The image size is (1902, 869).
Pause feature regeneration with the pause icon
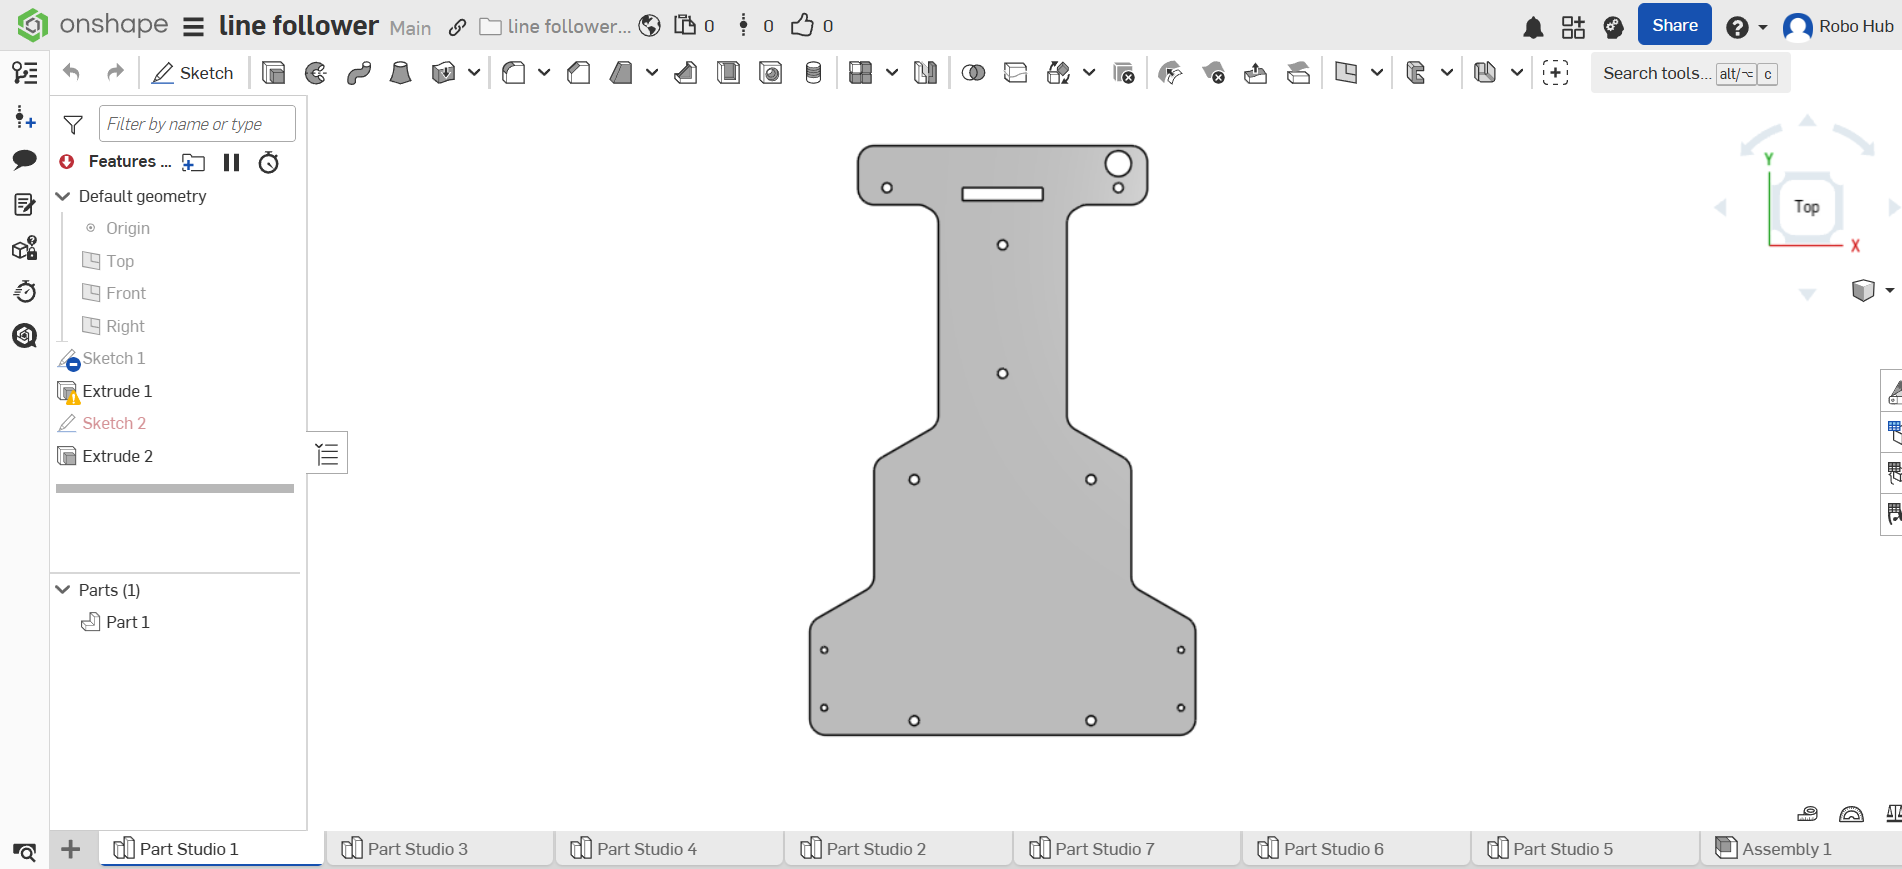[231, 162]
